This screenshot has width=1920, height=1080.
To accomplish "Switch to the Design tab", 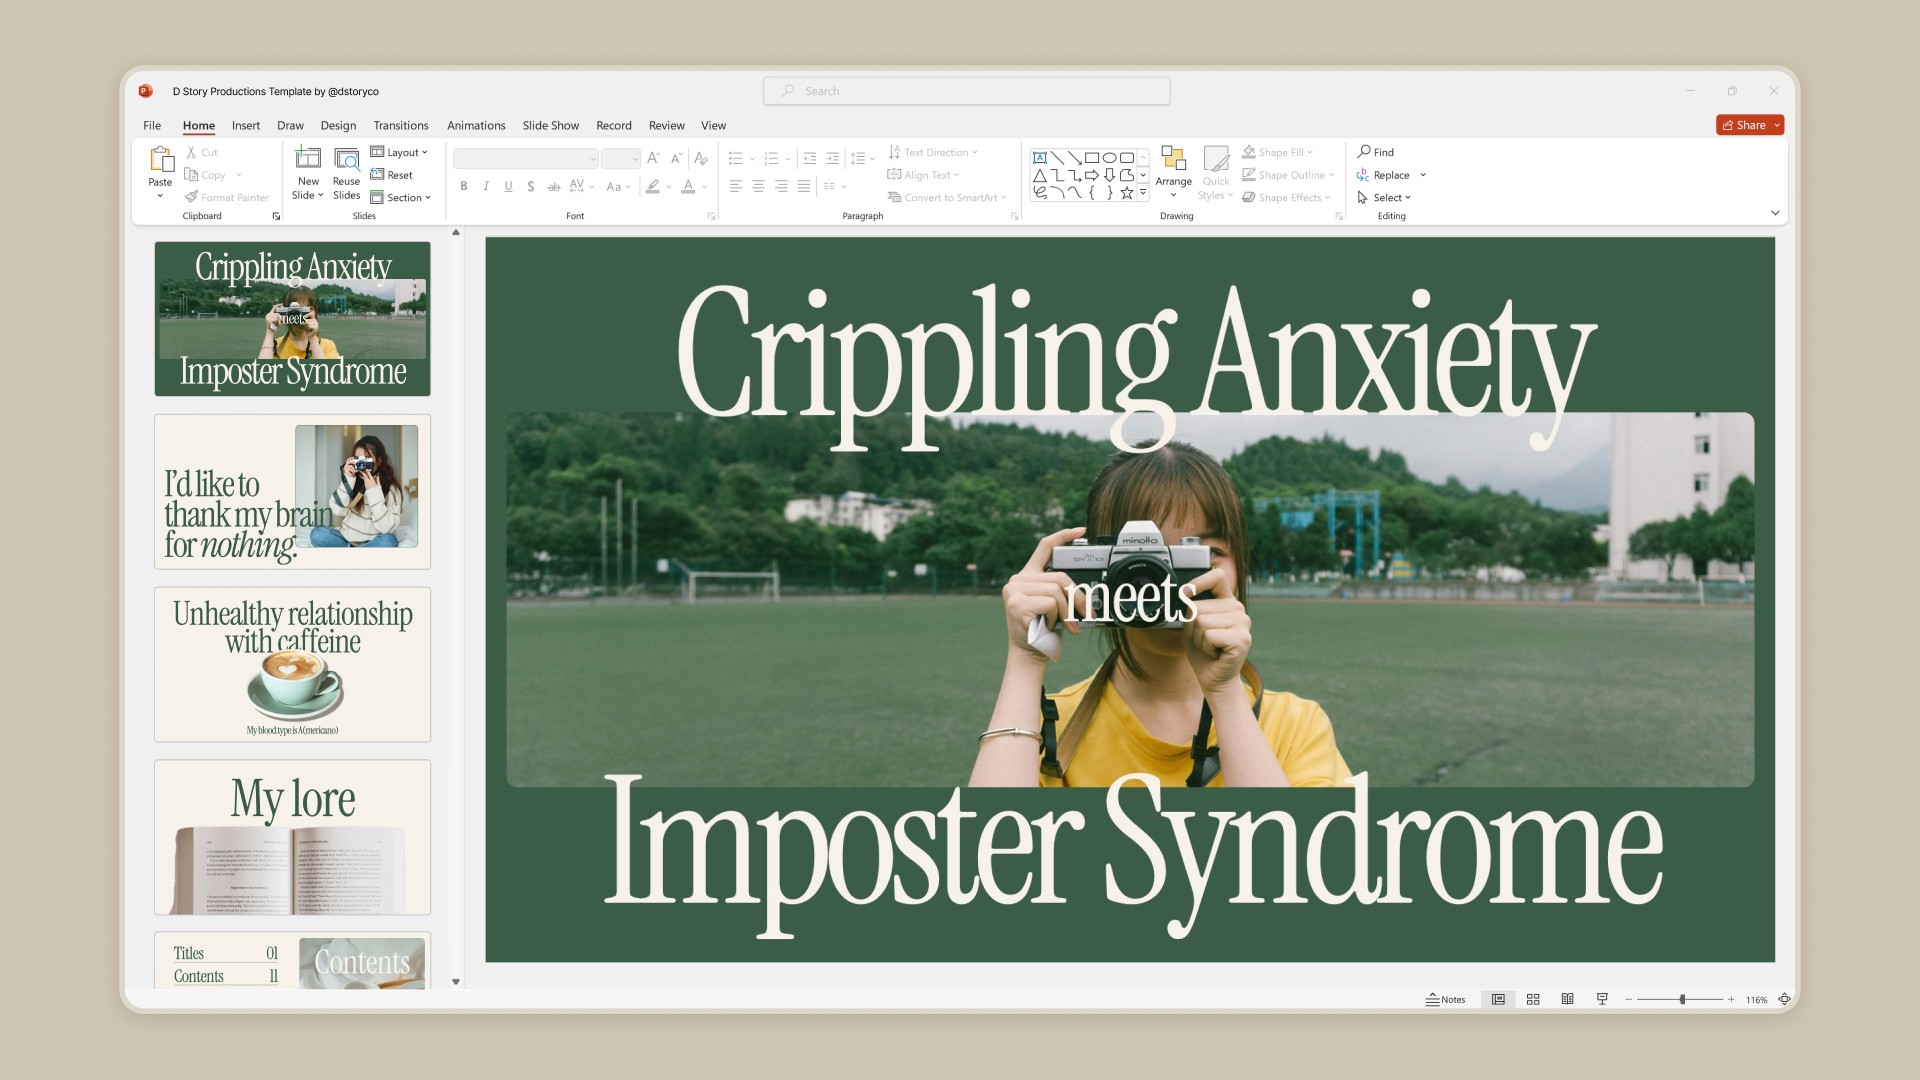I will (338, 125).
